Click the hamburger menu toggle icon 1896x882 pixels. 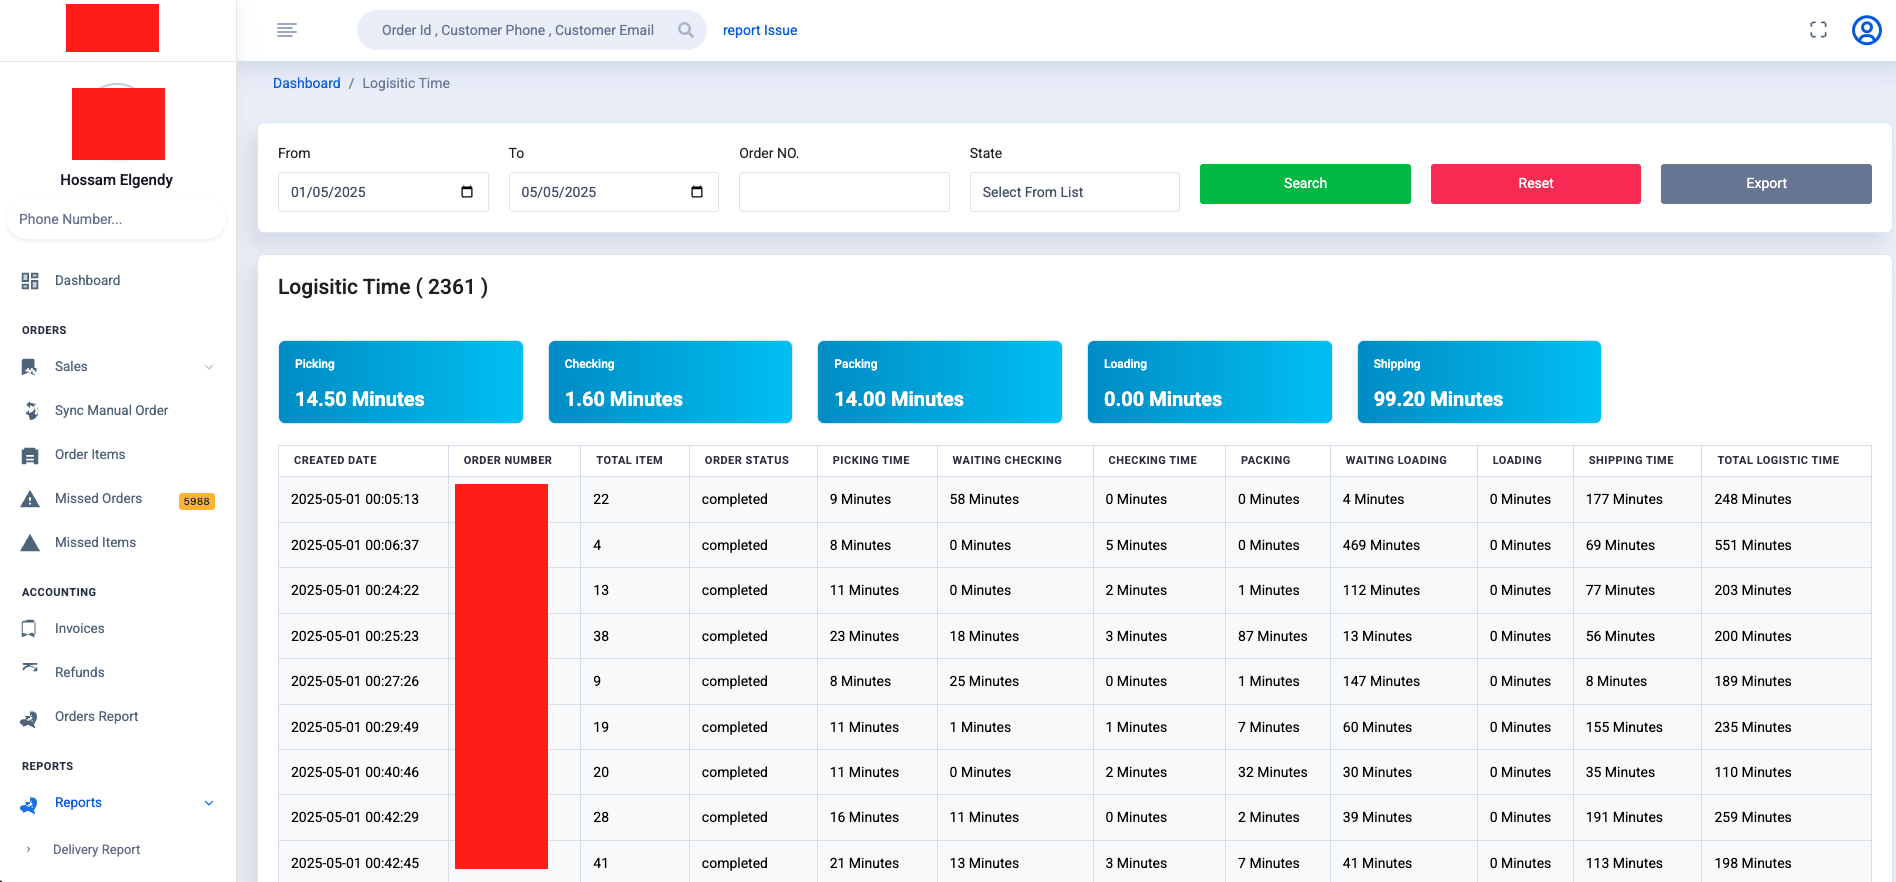(287, 30)
